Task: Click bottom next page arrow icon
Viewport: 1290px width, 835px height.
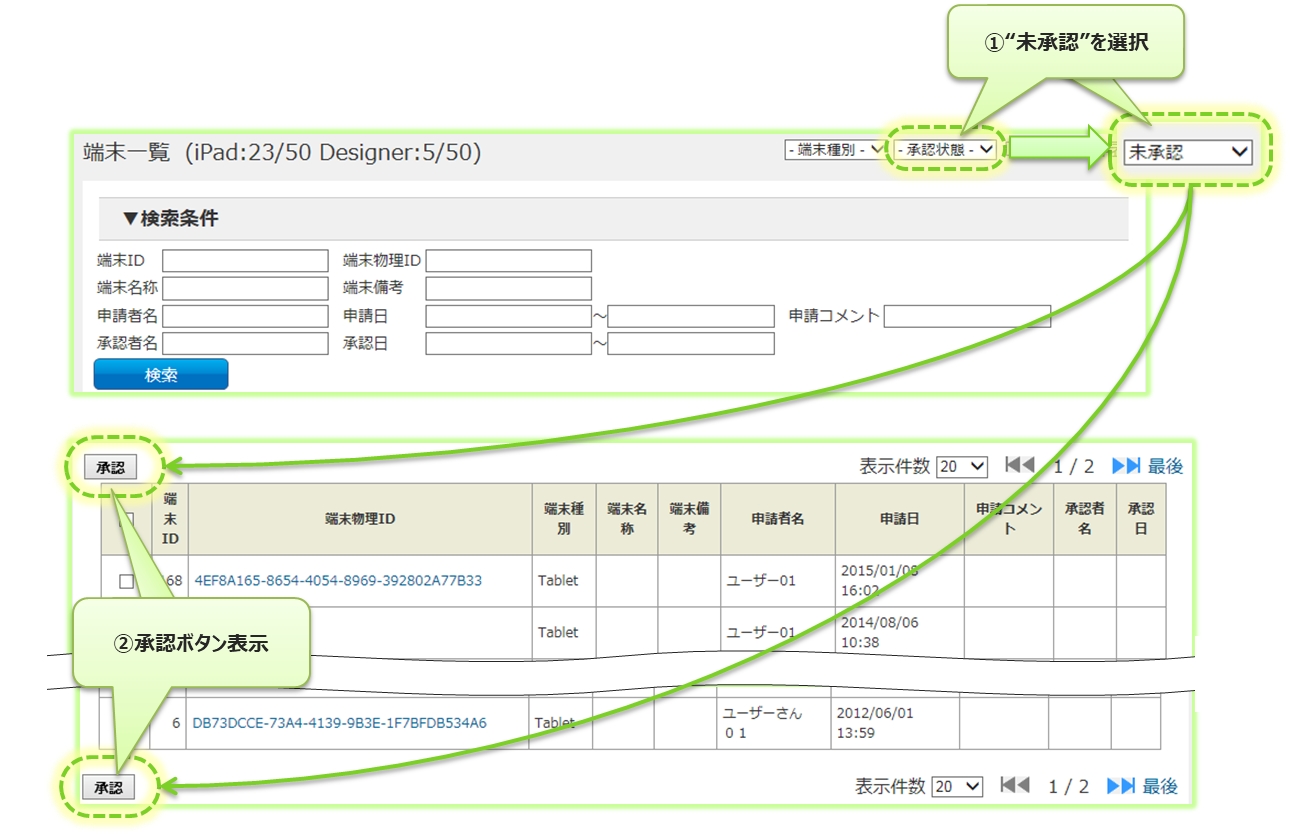Action: click(x=1121, y=786)
